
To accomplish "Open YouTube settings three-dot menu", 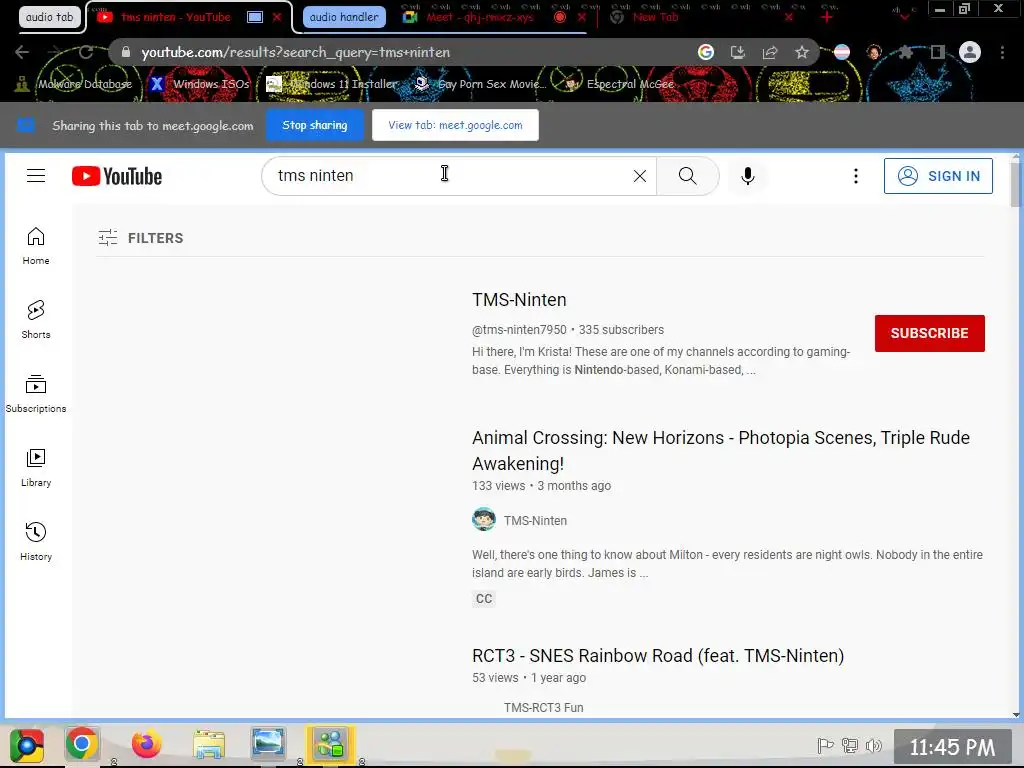I will pyautogui.click(x=856, y=176).
